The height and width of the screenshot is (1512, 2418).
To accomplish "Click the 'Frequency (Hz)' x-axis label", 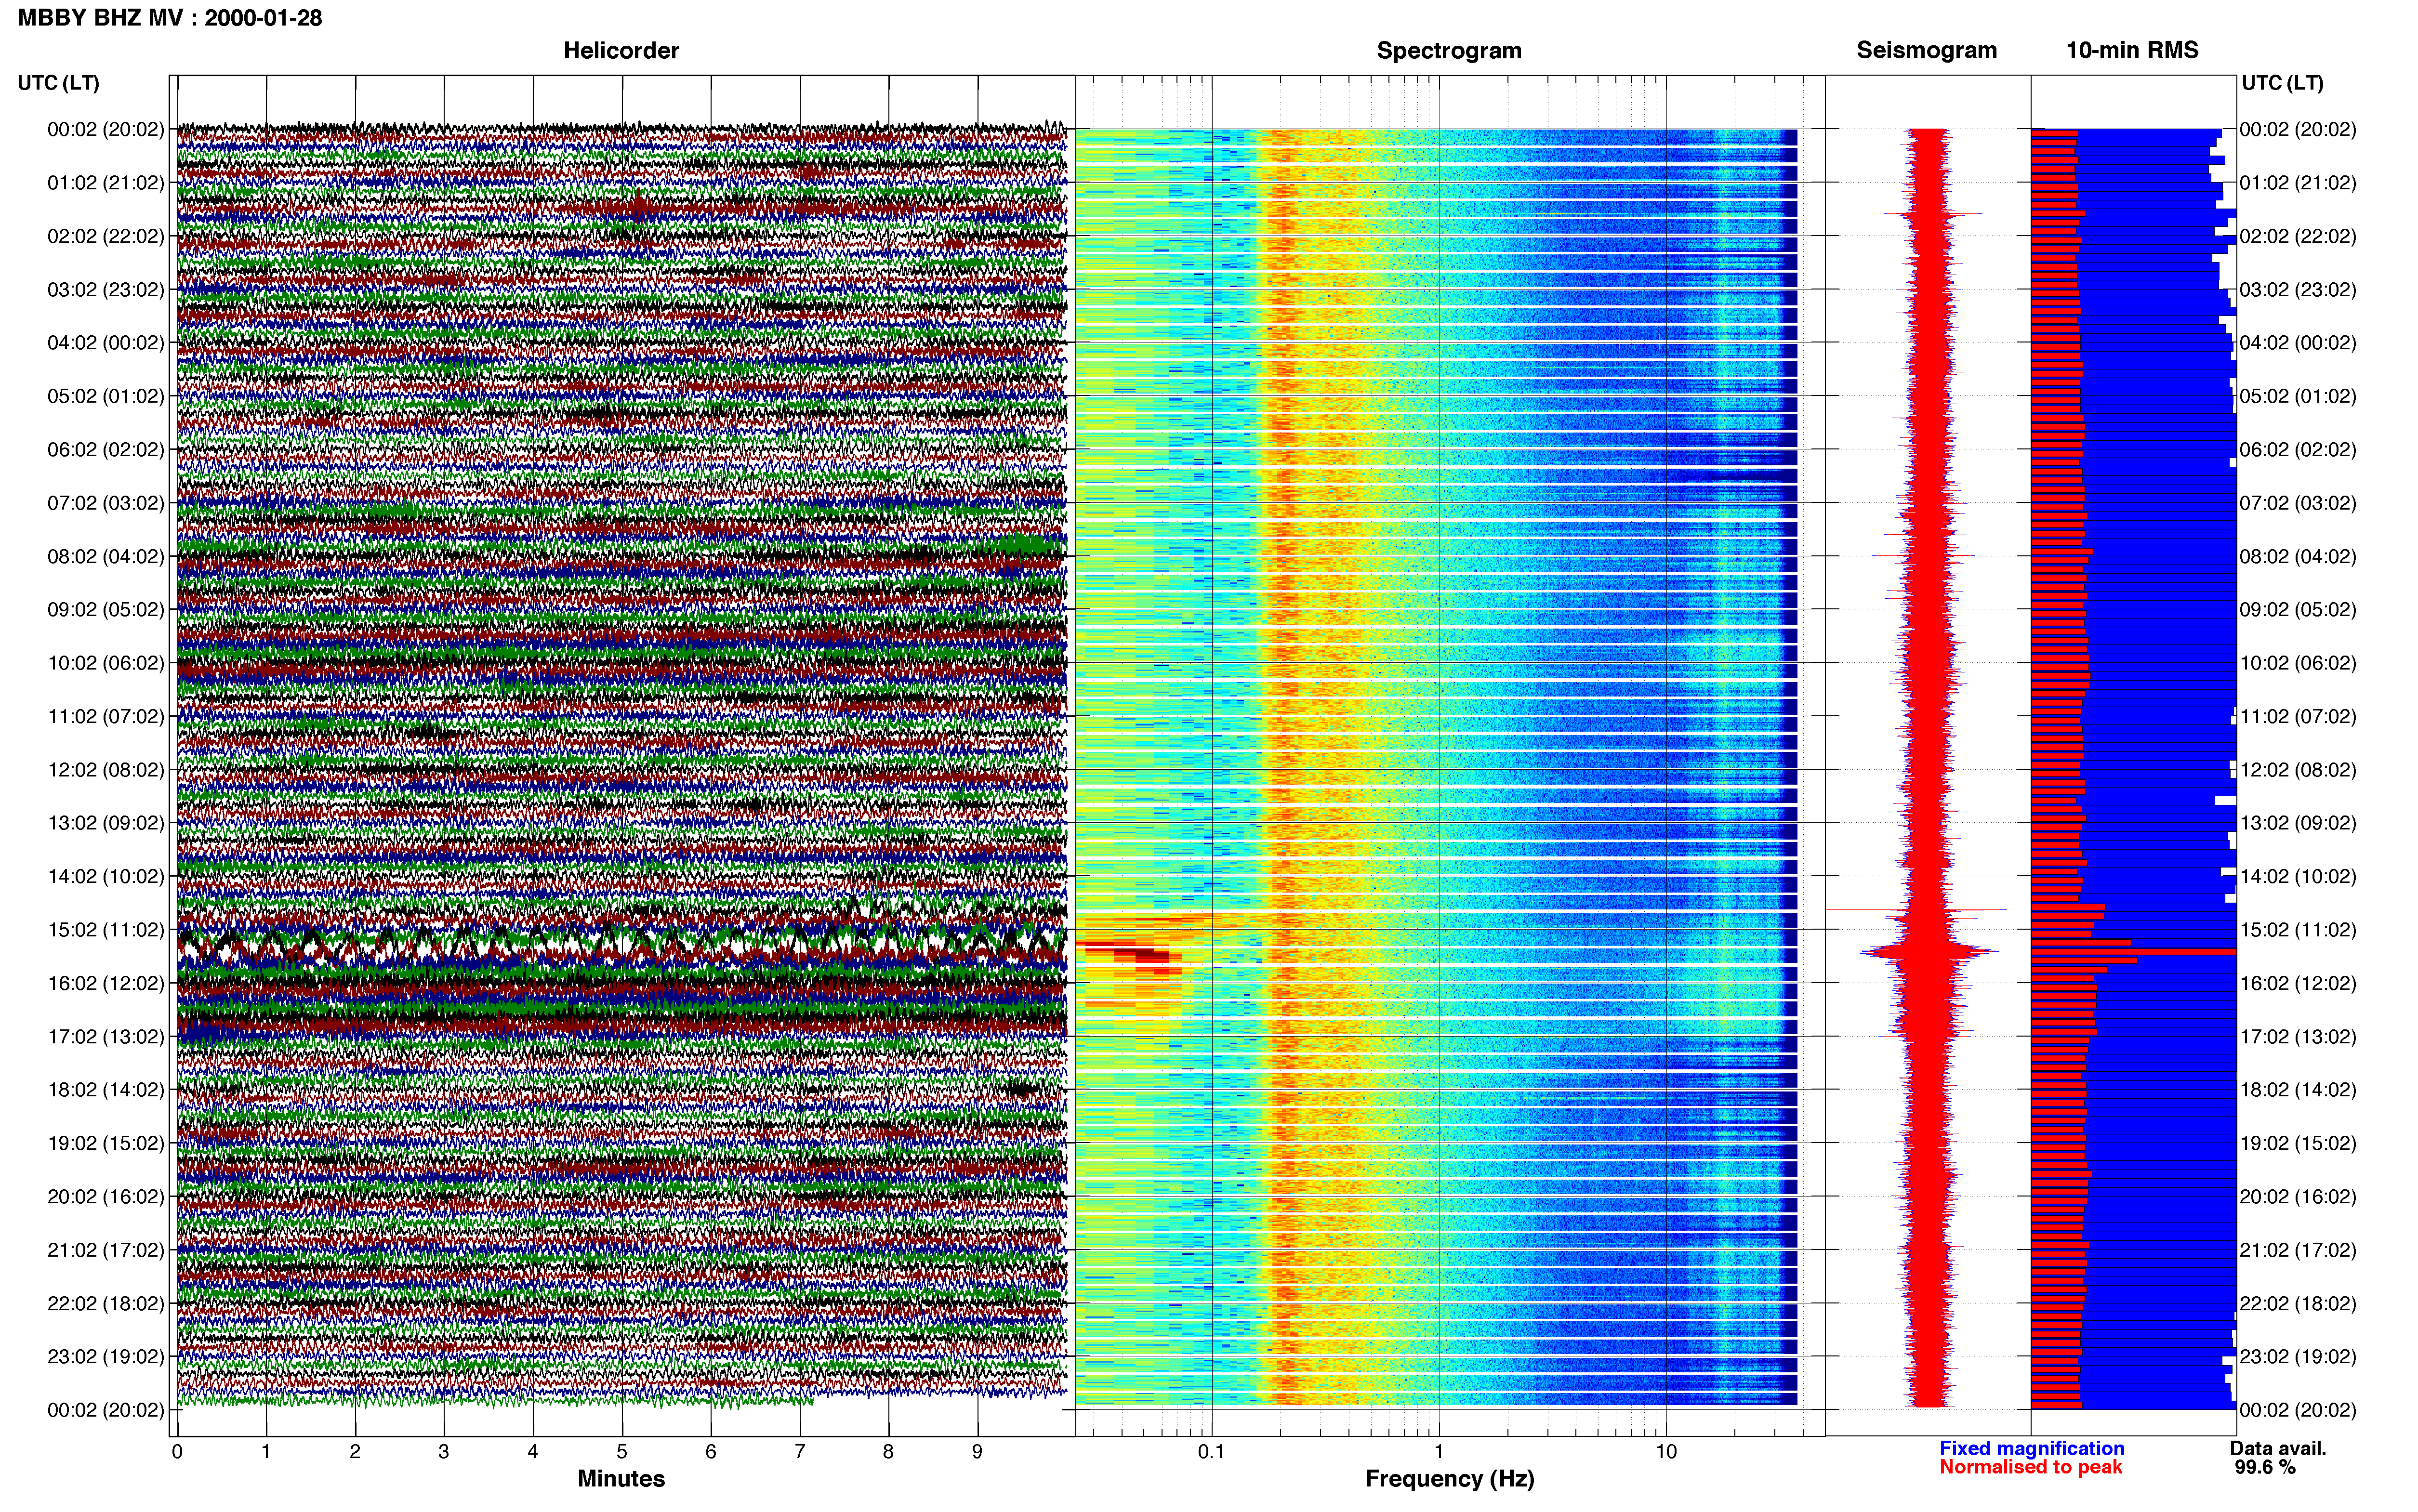I will coord(1449,1479).
